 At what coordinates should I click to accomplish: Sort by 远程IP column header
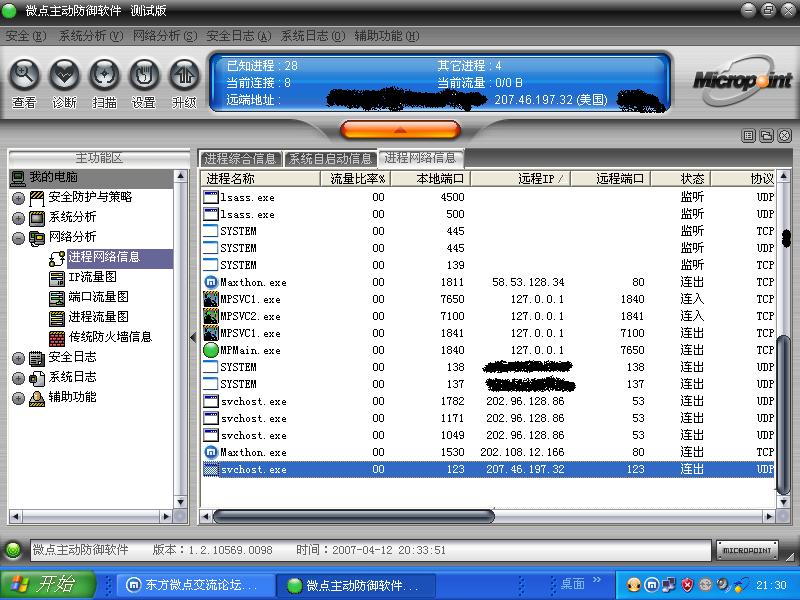(520, 179)
